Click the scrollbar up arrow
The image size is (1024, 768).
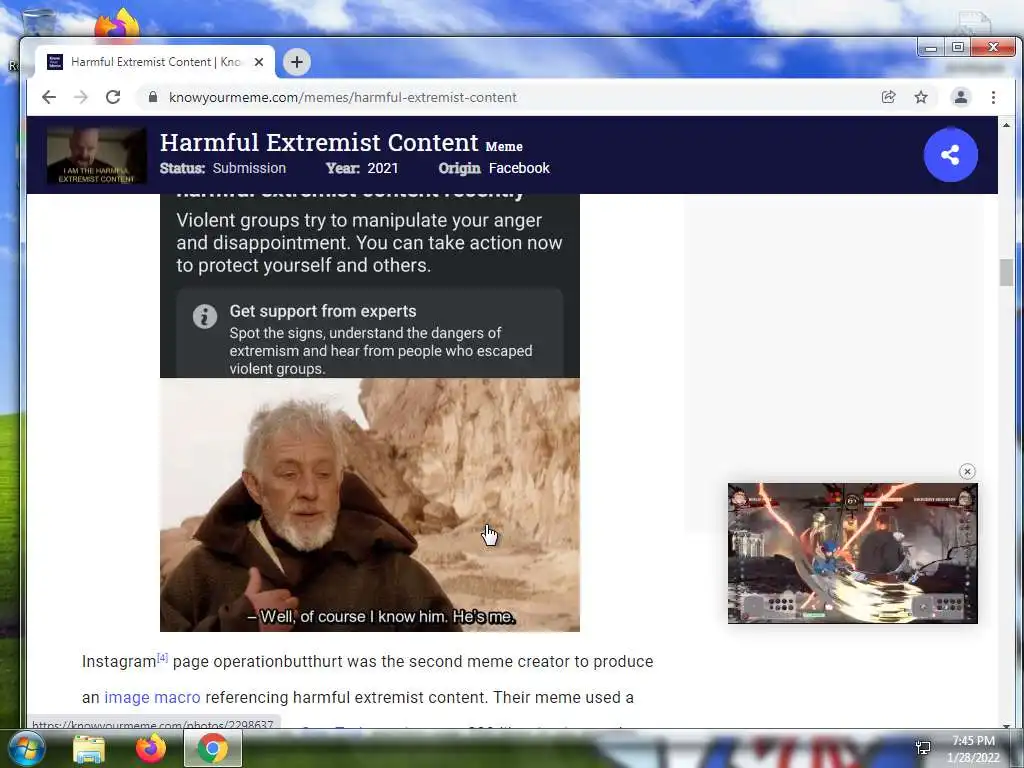coord(1006,124)
